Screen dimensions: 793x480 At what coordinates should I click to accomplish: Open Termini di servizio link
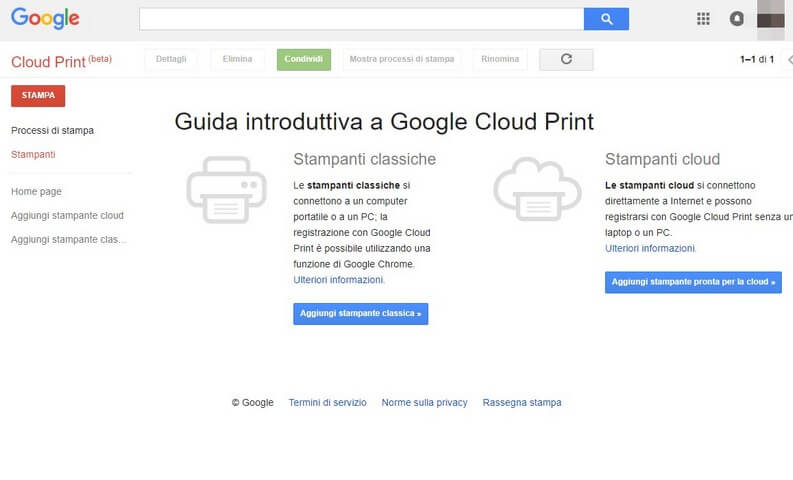tap(327, 403)
